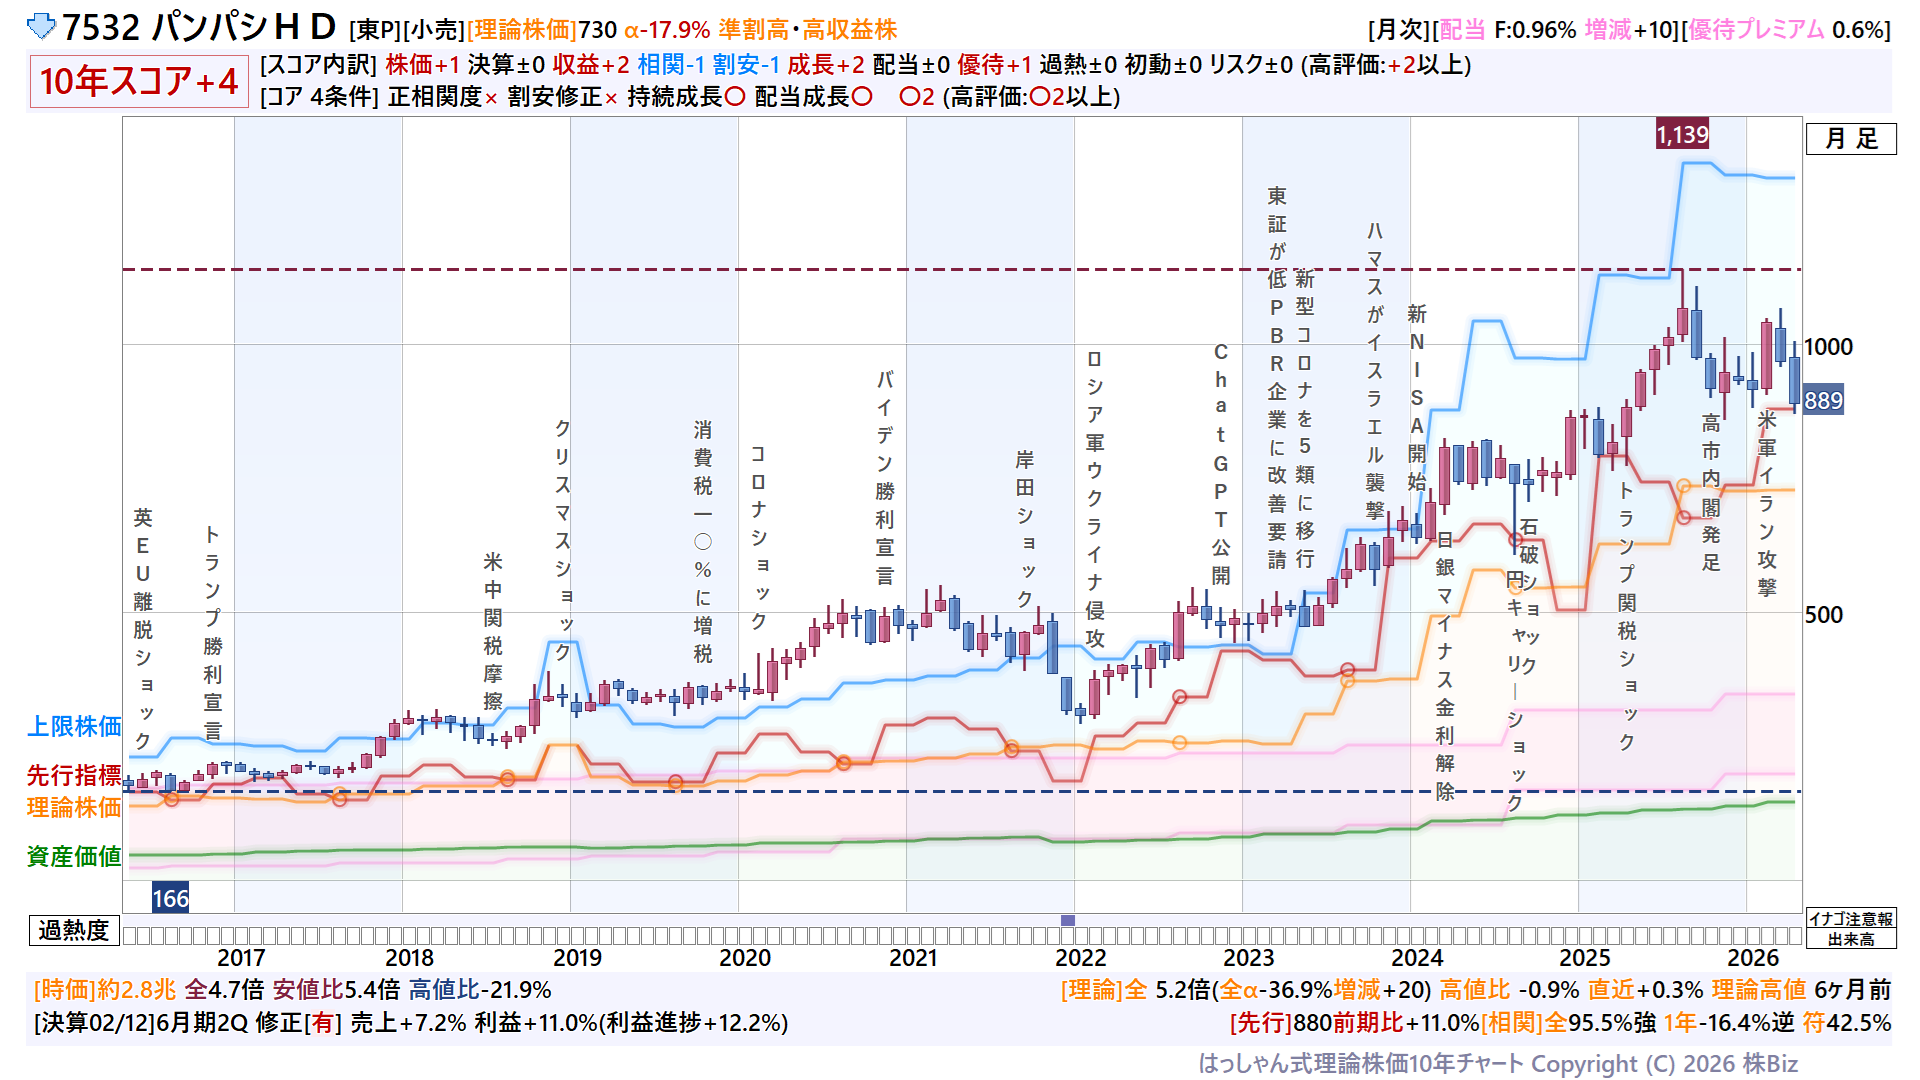The image size is (1920, 1080).
Task: Click the [月次] tag in the header
Action: 1400,30
